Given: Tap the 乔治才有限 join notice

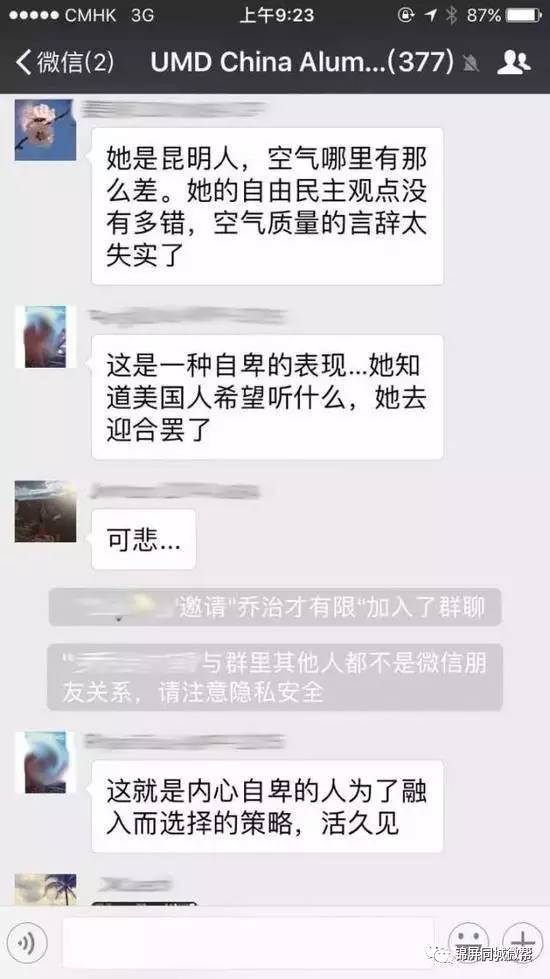Looking at the screenshot, I should click(x=275, y=607).
